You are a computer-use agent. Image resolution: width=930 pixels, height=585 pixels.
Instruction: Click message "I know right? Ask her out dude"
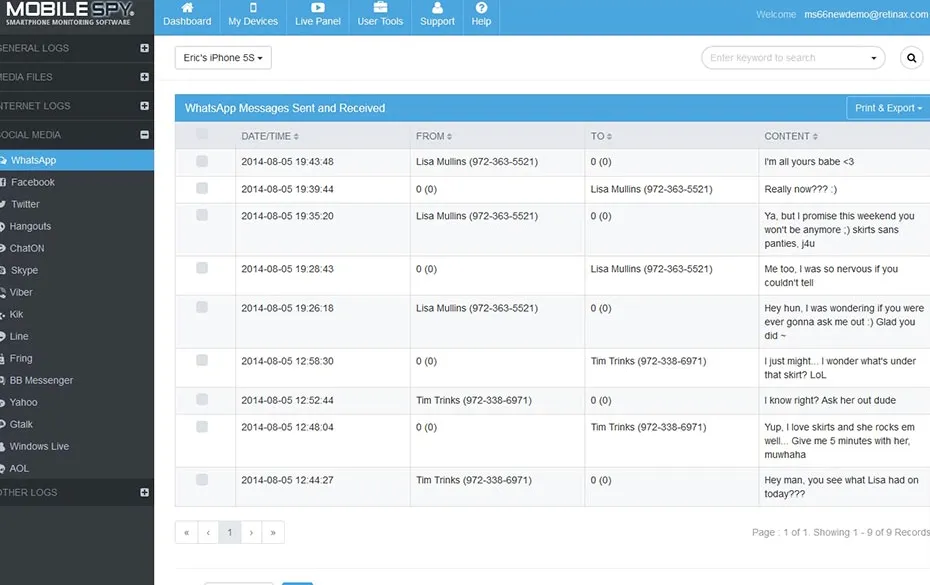pyautogui.click(x=830, y=400)
